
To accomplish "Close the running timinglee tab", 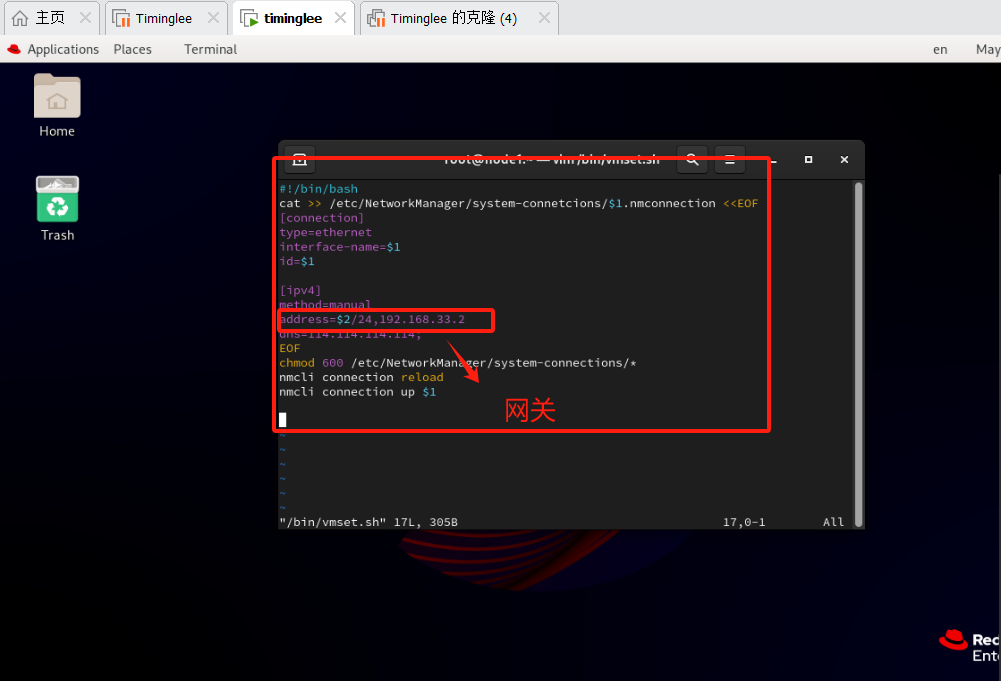I will (x=341, y=18).
